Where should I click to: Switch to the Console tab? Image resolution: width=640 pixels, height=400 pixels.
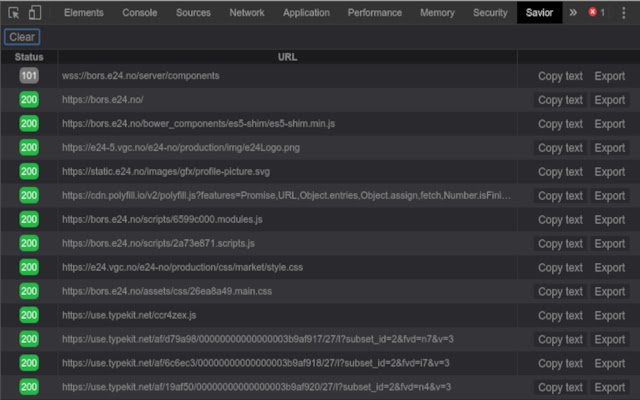(x=140, y=13)
